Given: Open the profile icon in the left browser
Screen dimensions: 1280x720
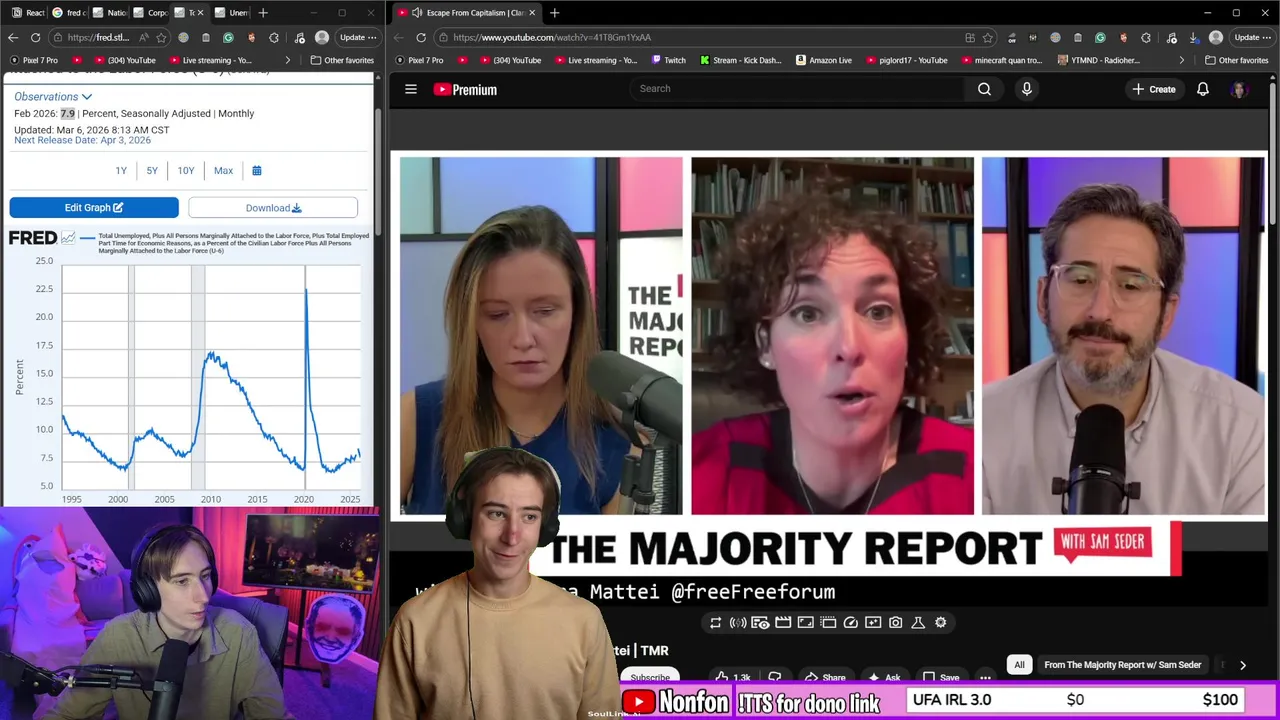Looking at the screenshot, I should 322,38.
